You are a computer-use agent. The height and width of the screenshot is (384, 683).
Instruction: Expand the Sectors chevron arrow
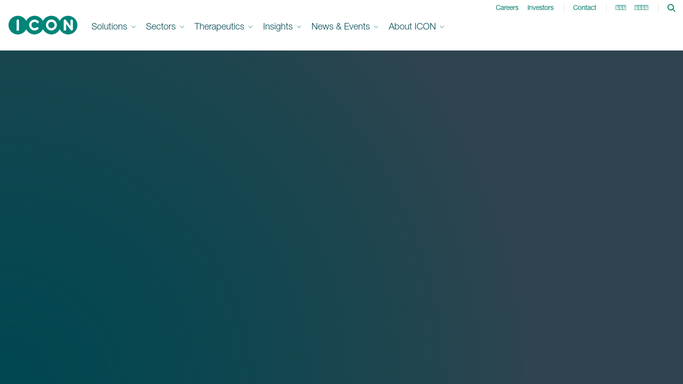coord(182,27)
